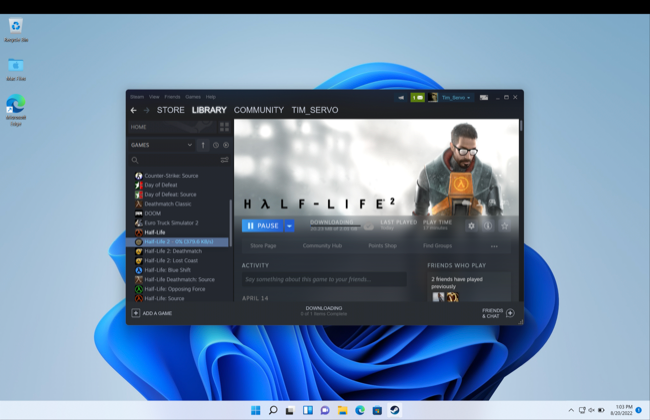Open the Find Groups link
Image resolution: width=650 pixels, height=420 pixels.
(x=437, y=246)
